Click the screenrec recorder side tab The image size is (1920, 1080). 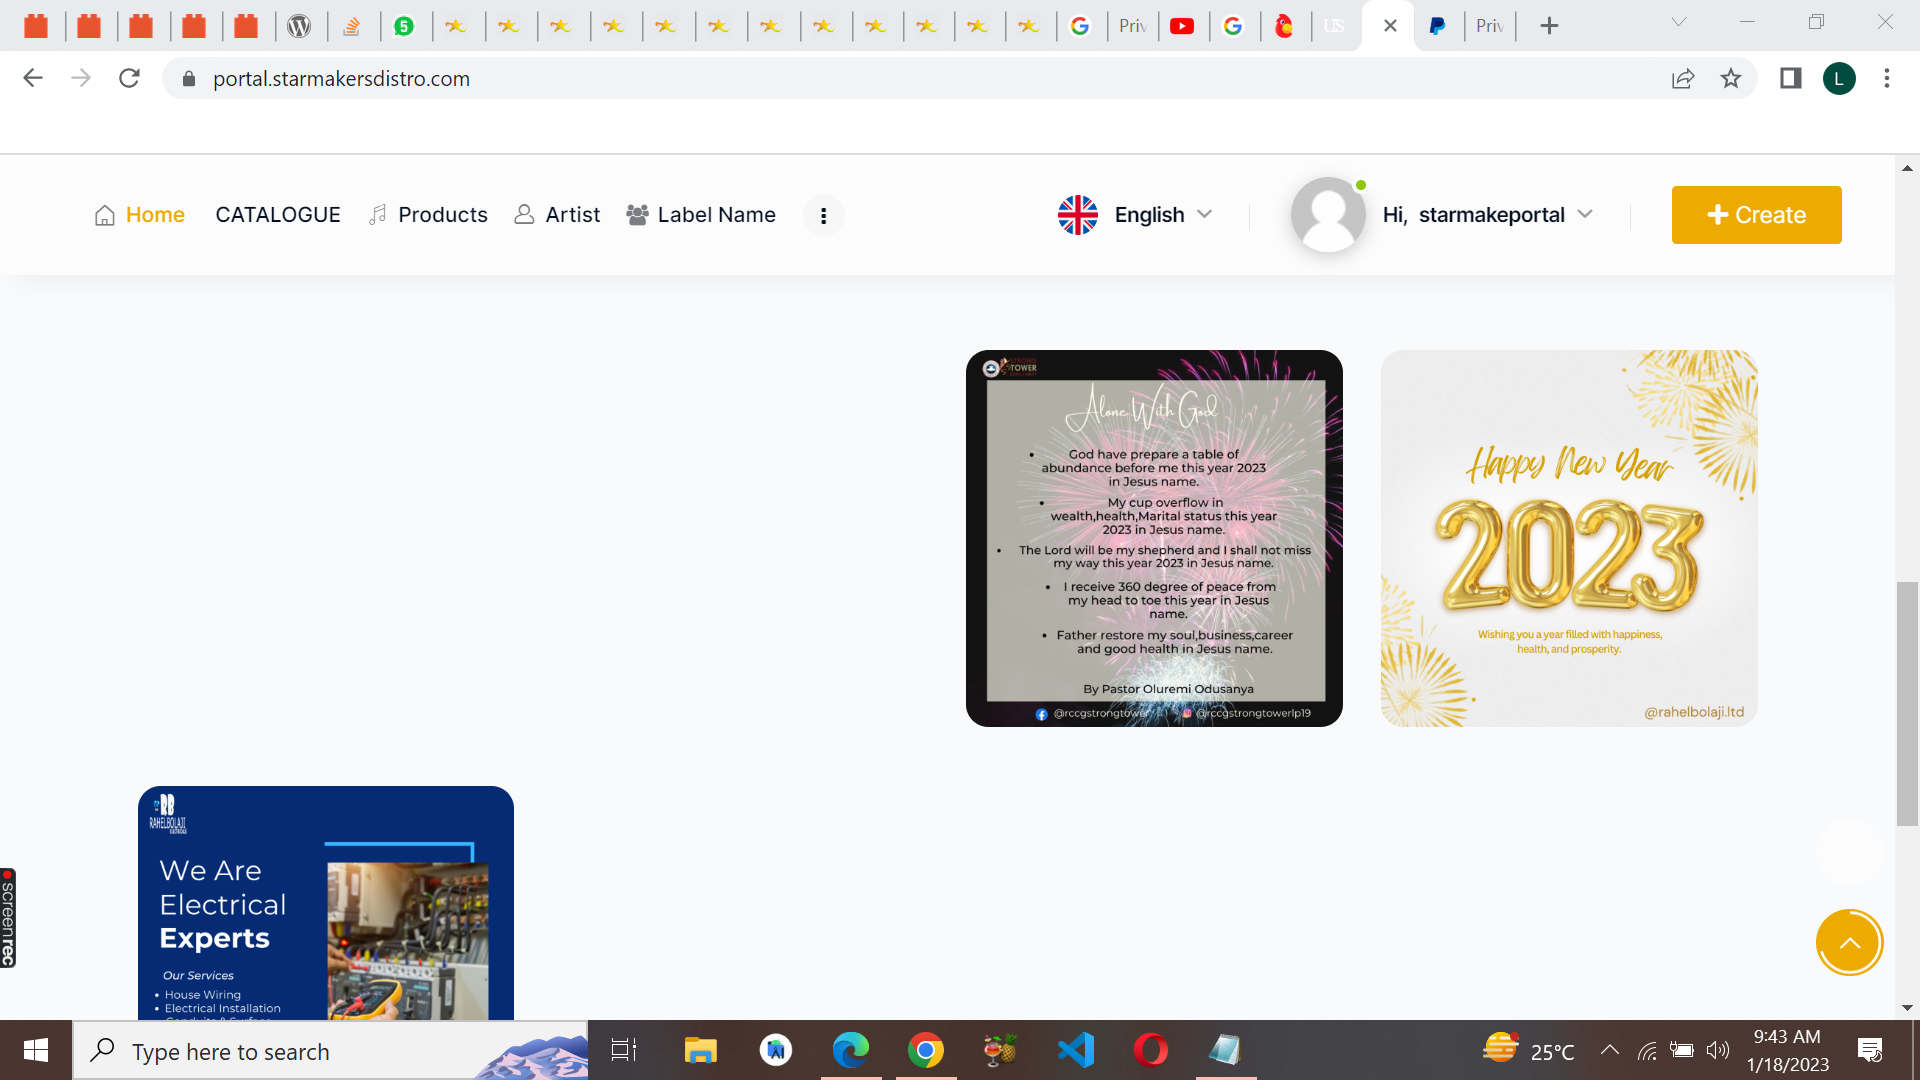pyautogui.click(x=8, y=918)
